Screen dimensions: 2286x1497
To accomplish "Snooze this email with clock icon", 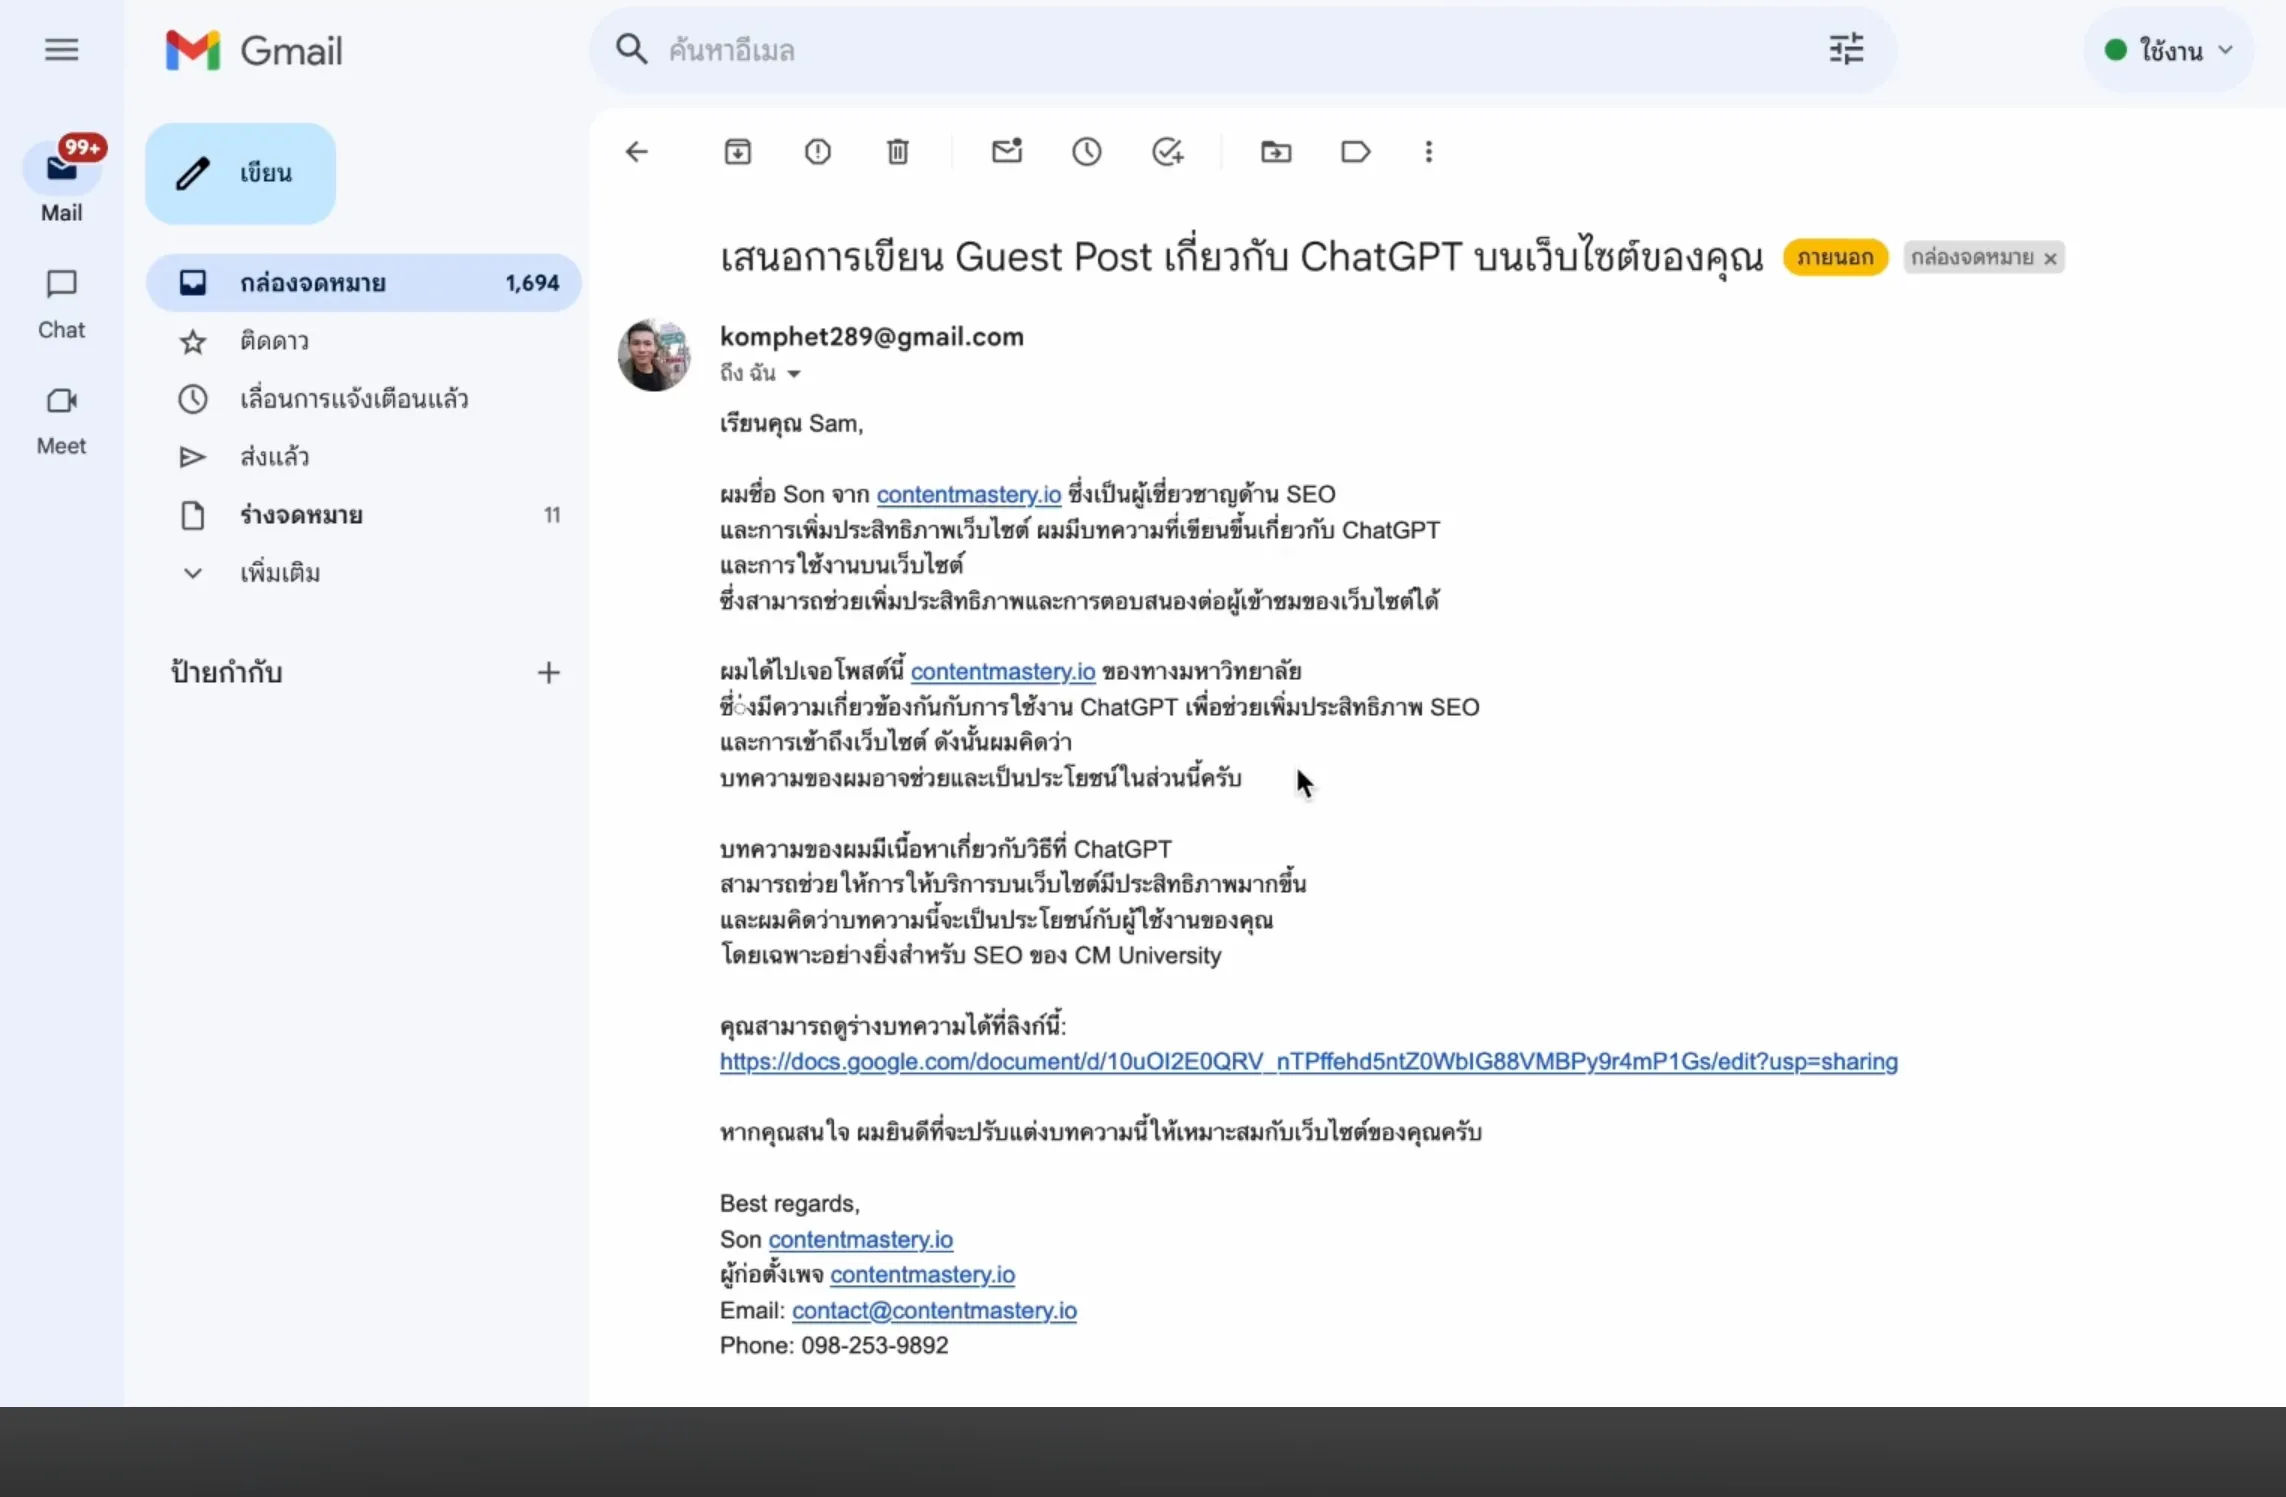I will point(1087,152).
